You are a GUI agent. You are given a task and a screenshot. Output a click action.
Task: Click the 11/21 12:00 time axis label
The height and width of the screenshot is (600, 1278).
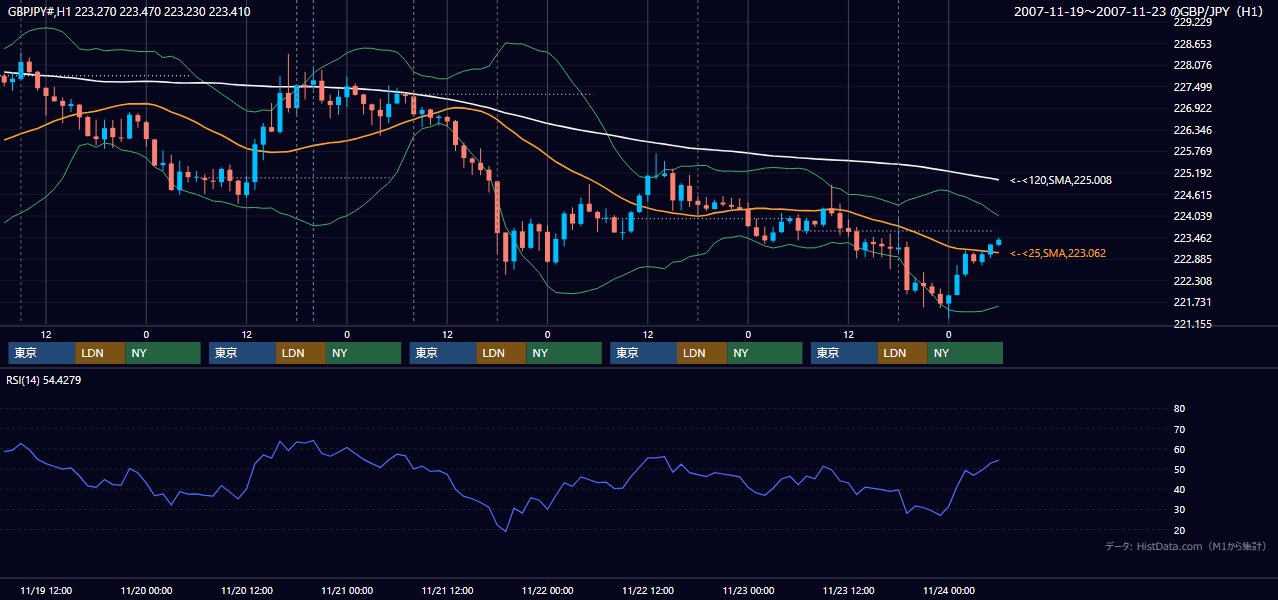click(447, 590)
